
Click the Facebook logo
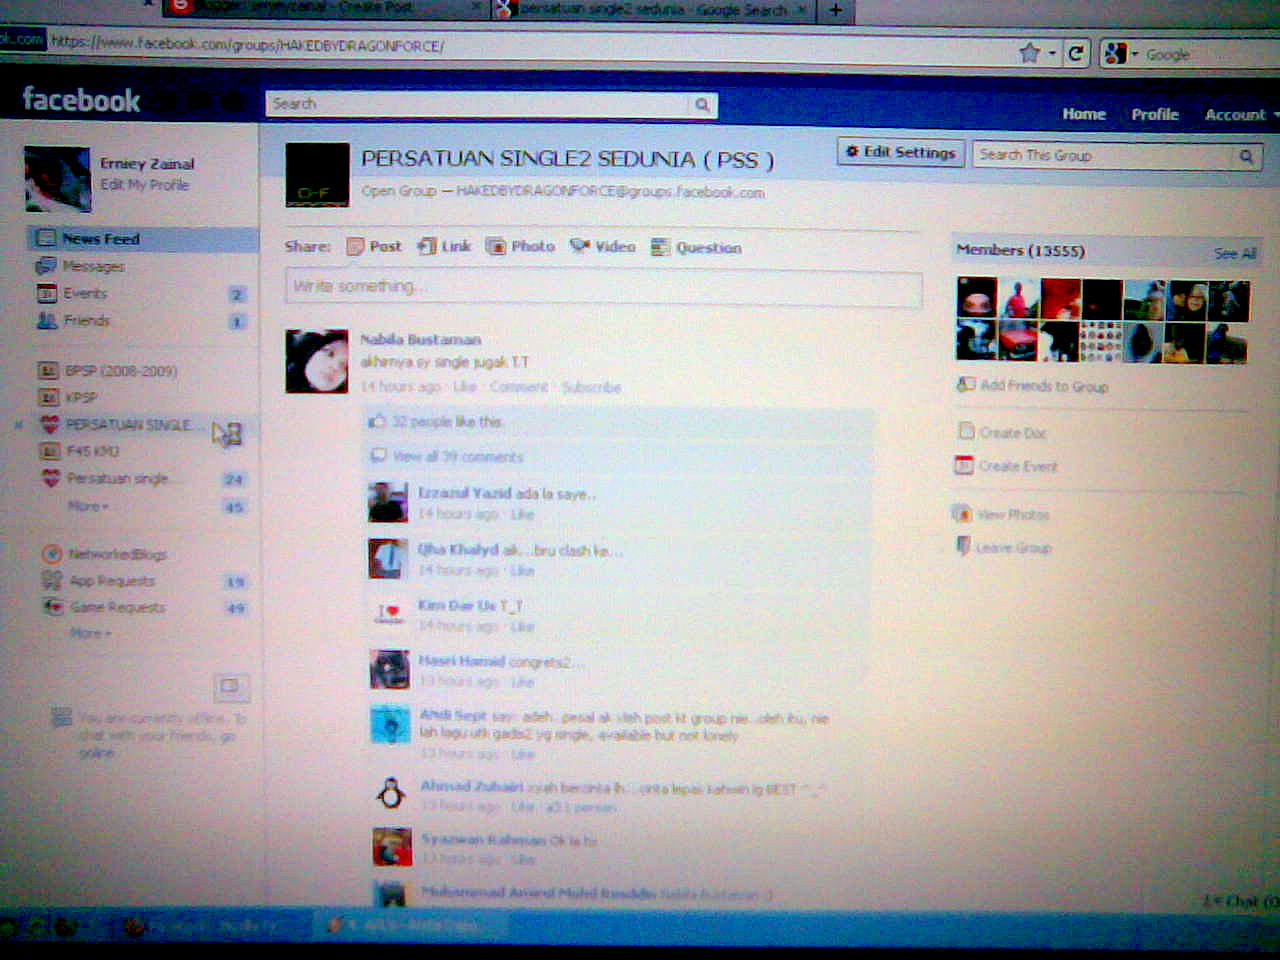coord(81,100)
